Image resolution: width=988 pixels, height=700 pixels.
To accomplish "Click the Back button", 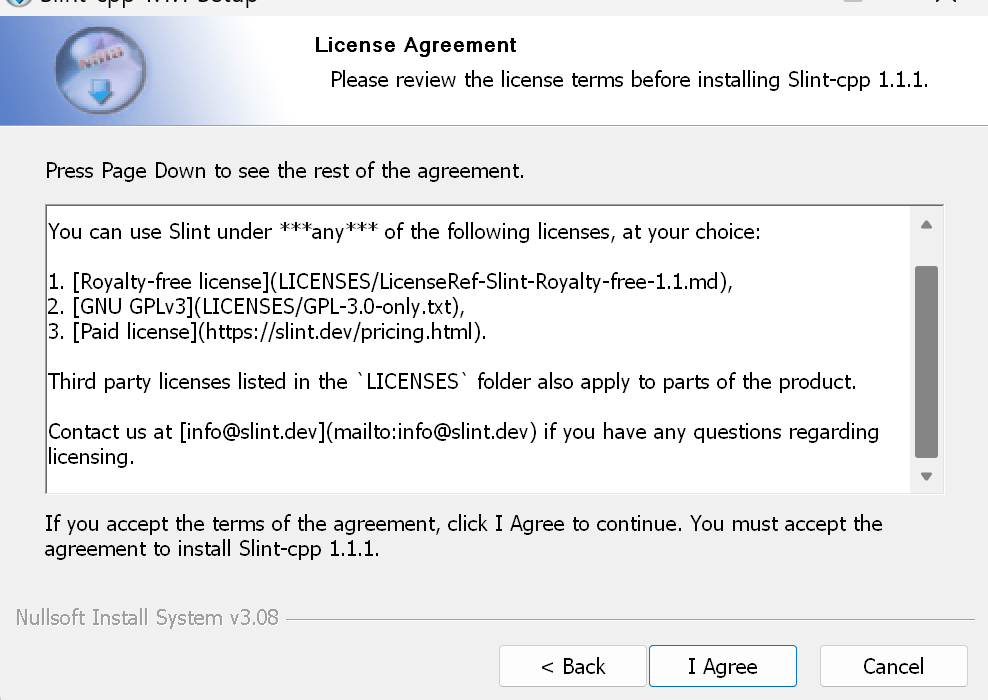I will (572, 666).
